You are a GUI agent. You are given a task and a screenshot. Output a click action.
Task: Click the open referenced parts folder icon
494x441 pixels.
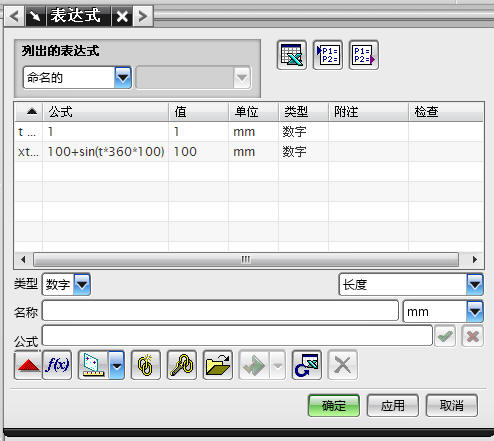(218, 365)
